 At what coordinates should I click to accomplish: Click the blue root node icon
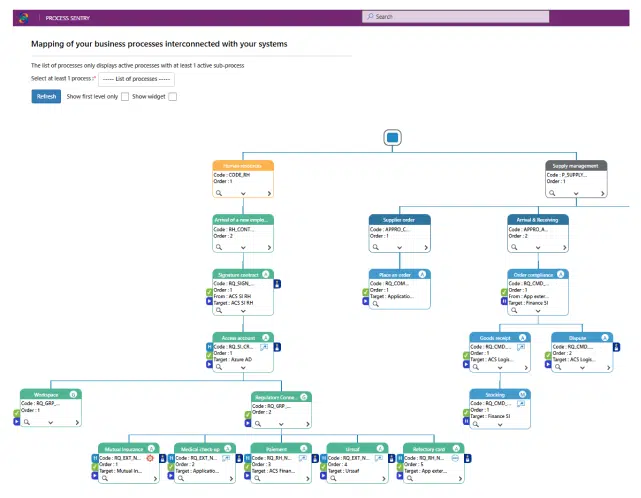click(x=393, y=137)
